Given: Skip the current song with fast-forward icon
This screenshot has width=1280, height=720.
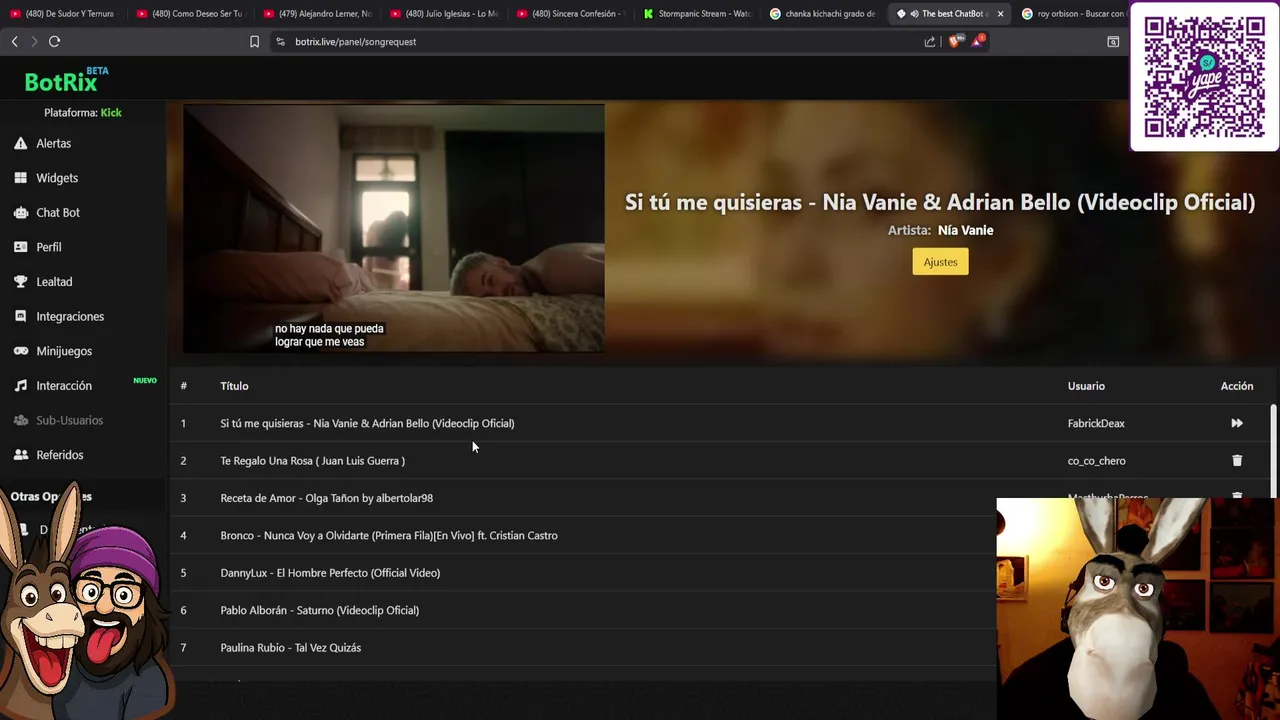Looking at the screenshot, I should (1237, 423).
